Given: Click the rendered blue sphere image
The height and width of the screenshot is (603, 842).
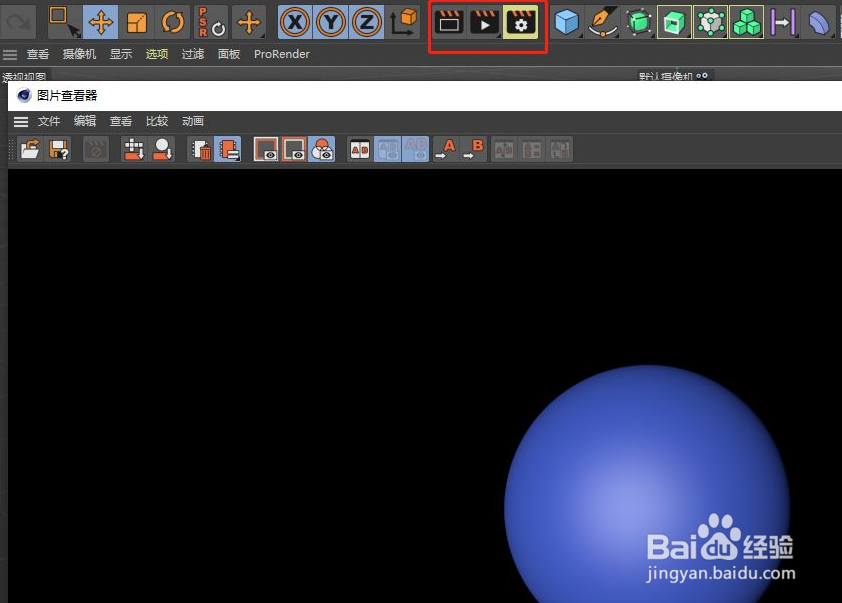Looking at the screenshot, I should pyautogui.click(x=647, y=484).
